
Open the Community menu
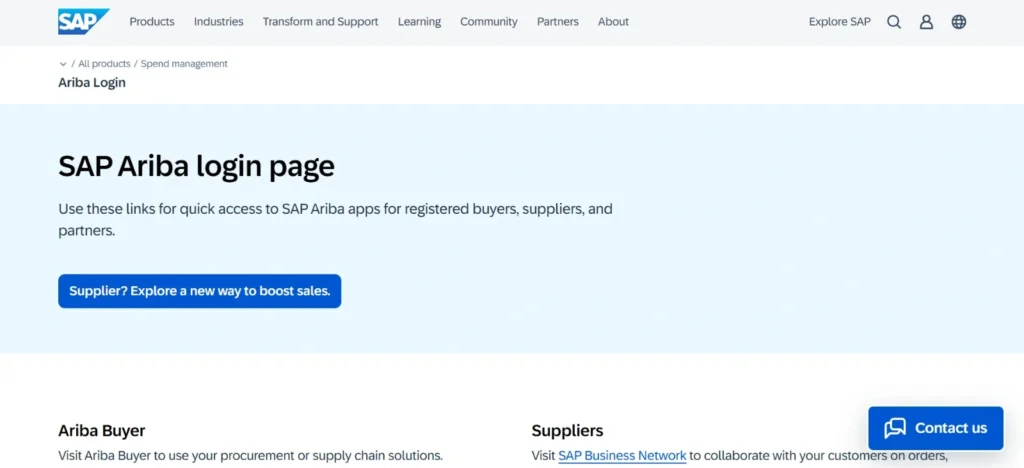[x=488, y=22]
